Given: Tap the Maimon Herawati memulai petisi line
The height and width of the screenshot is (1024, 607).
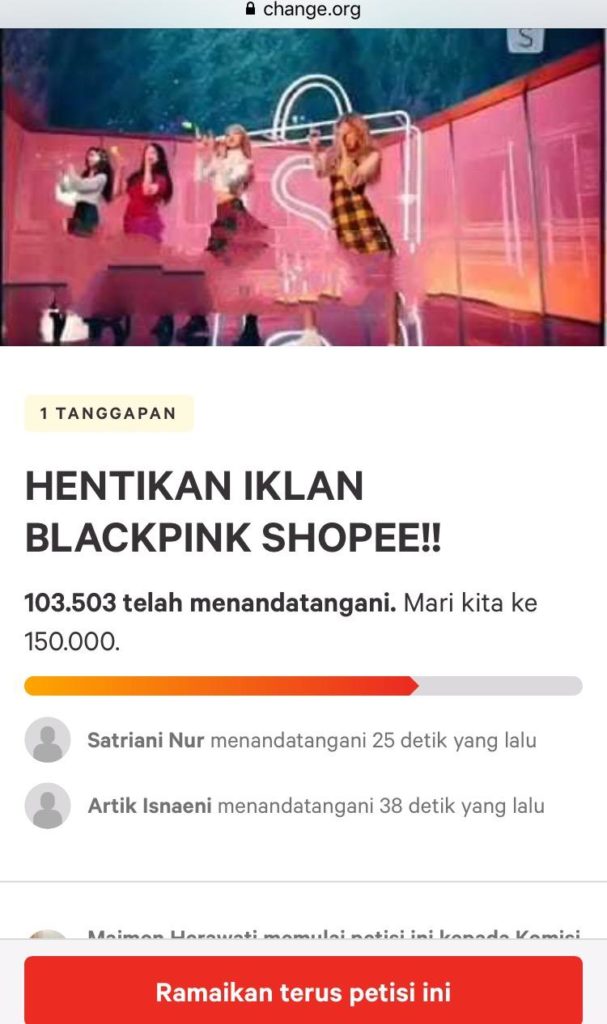Looking at the screenshot, I should 334,935.
